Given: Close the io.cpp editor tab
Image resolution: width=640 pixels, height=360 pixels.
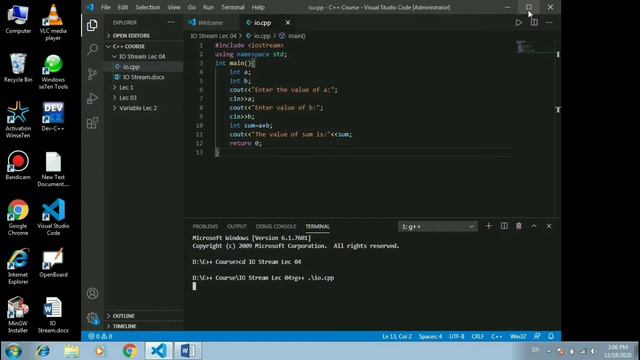Looking at the screenshot, I should click(288, 22).
